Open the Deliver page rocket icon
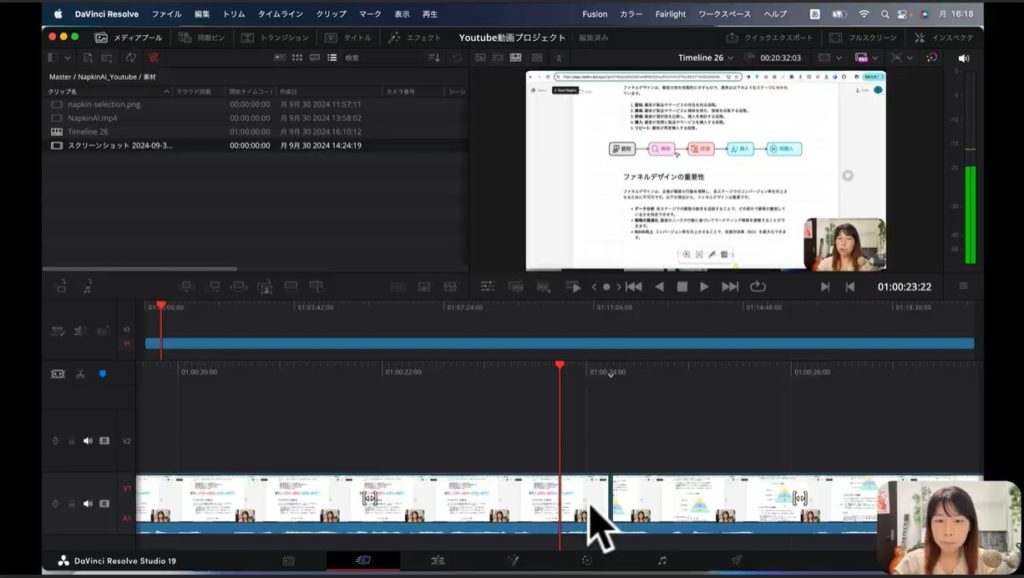Viewport: 1024px width, 578px height. (736, 561)
